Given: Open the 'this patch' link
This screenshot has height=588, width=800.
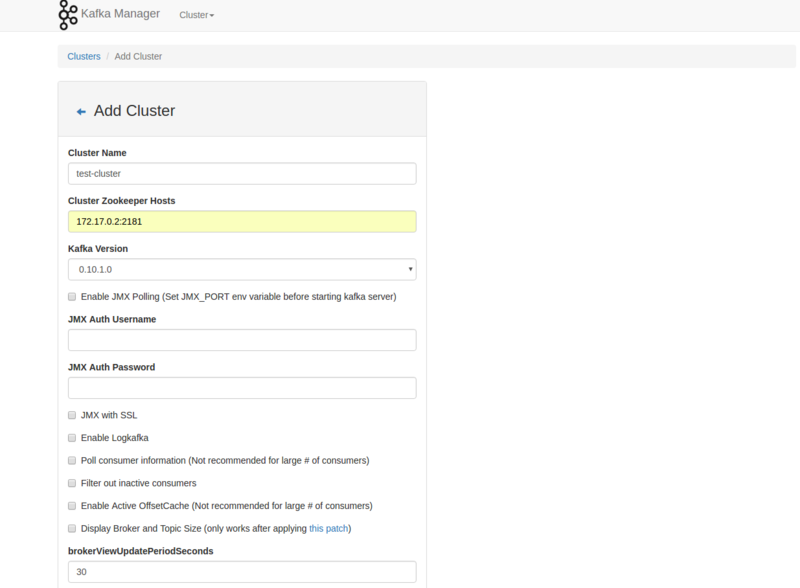Looking at the screenshot, I should click(x=329, y=528).
